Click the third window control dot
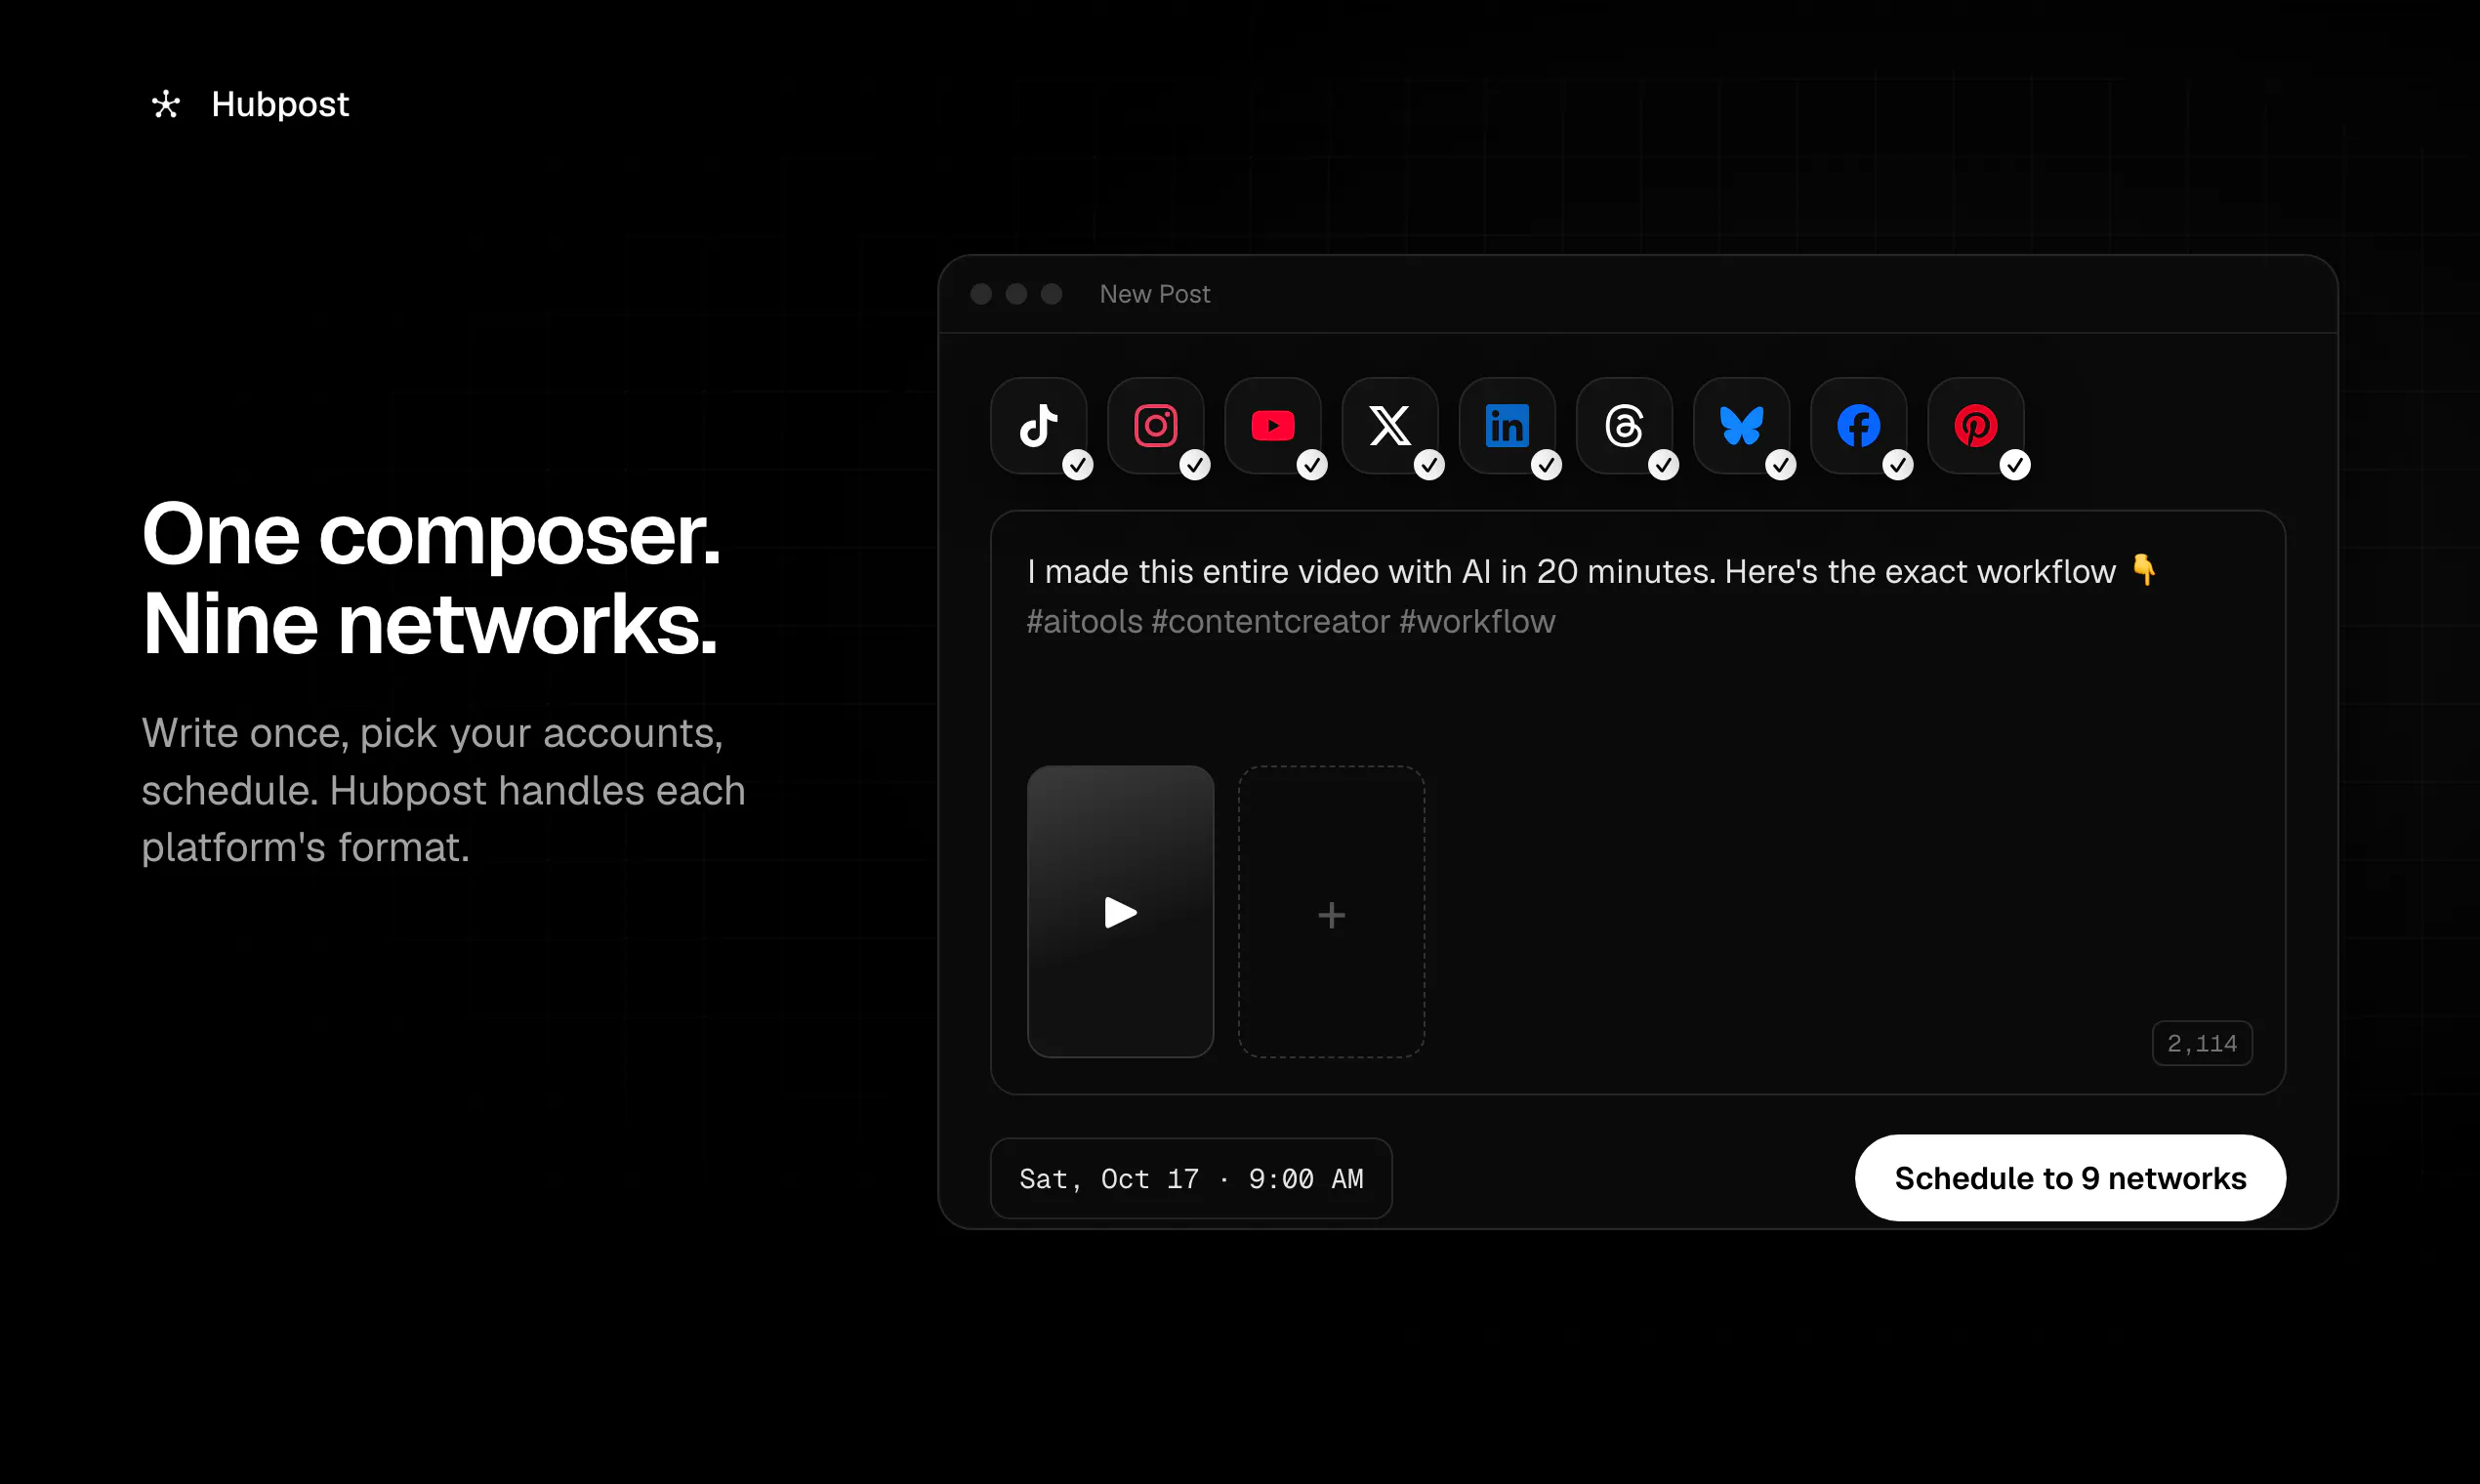Screen dimensions: 2480x1484 1051,294
